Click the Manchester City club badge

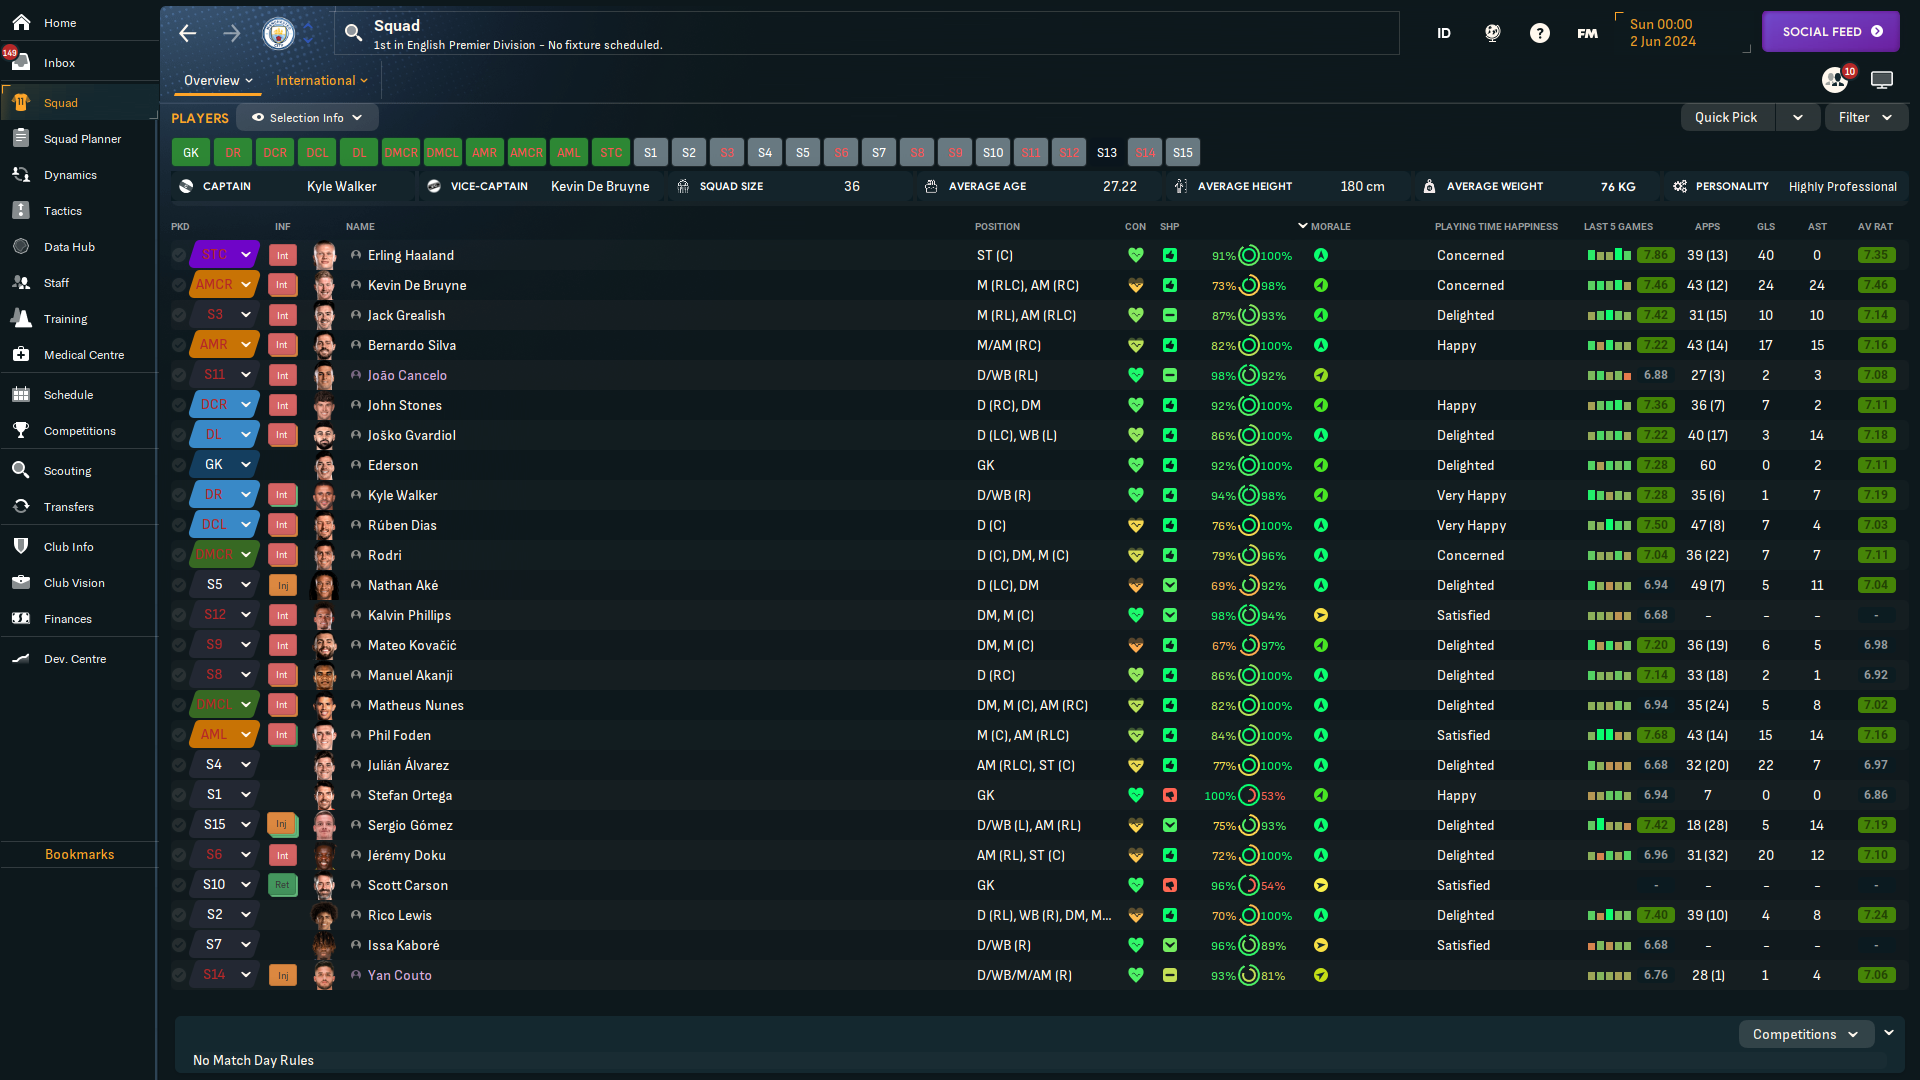[279, 33]
